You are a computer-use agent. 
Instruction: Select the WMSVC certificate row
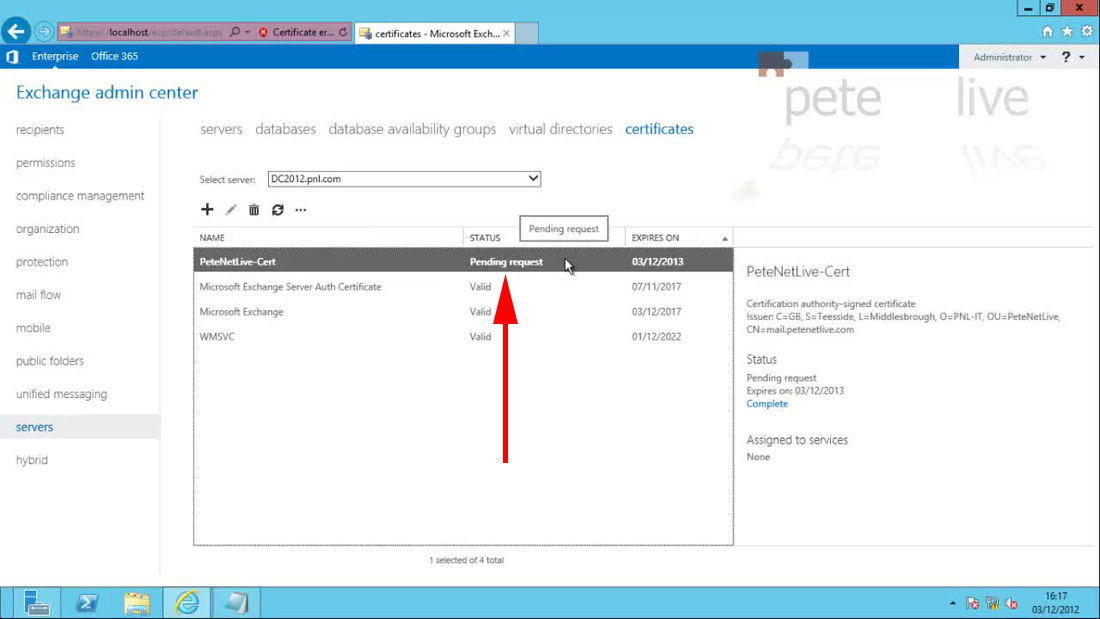(463, 336)
